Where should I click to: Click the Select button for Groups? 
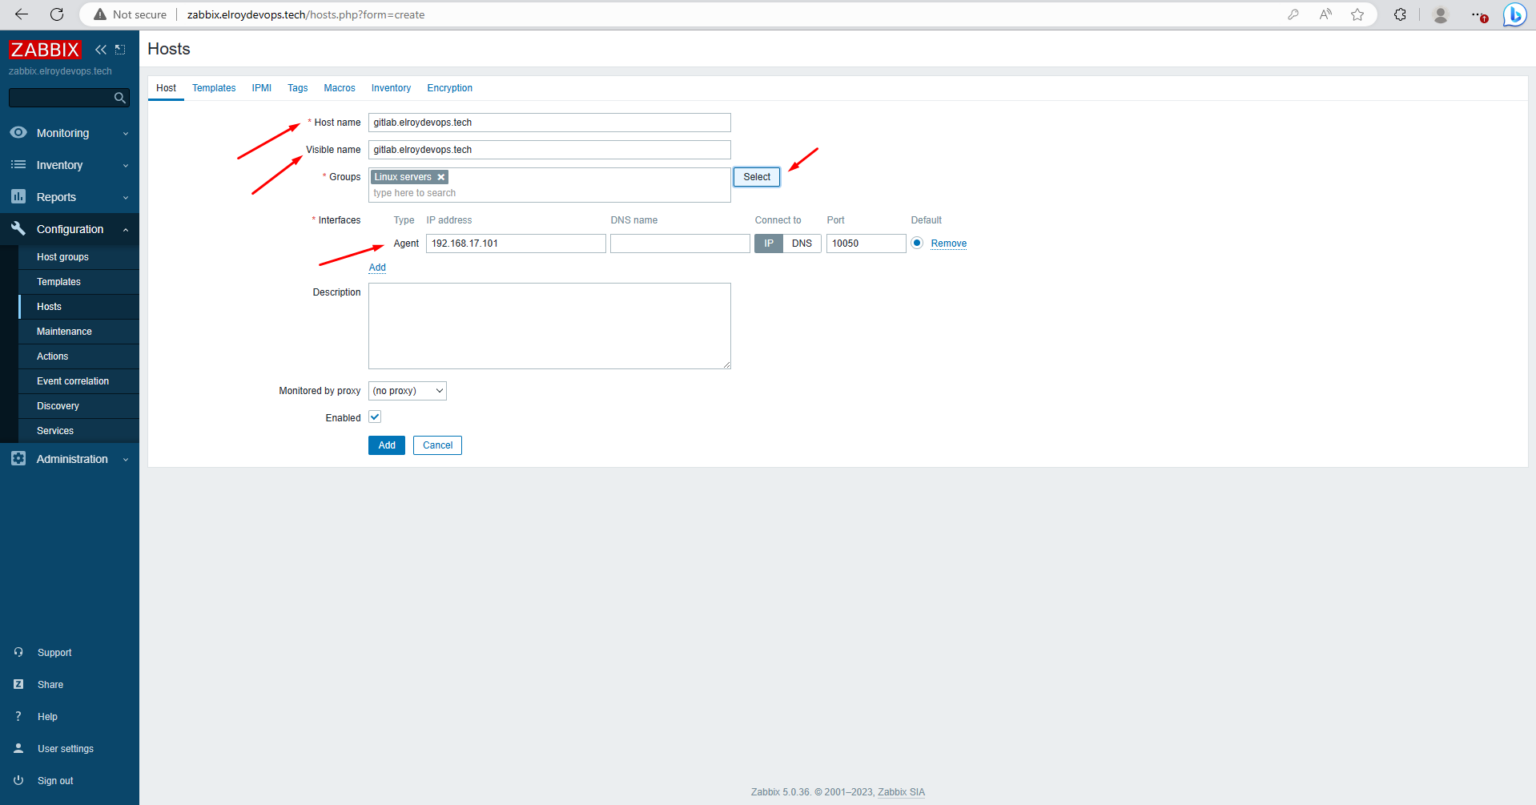[756, 176]
